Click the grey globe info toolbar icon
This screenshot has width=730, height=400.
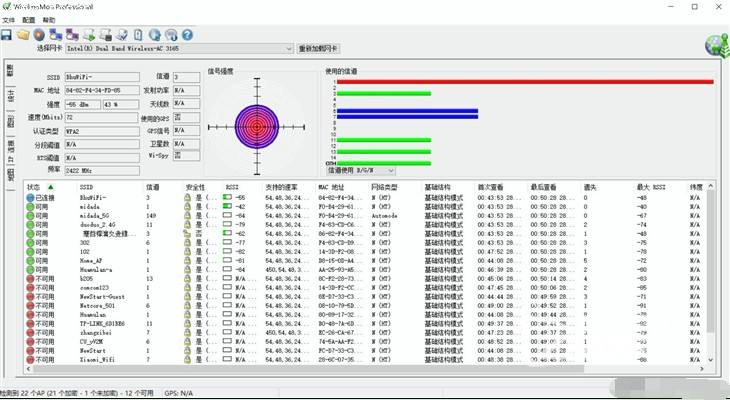click(171, 35)
